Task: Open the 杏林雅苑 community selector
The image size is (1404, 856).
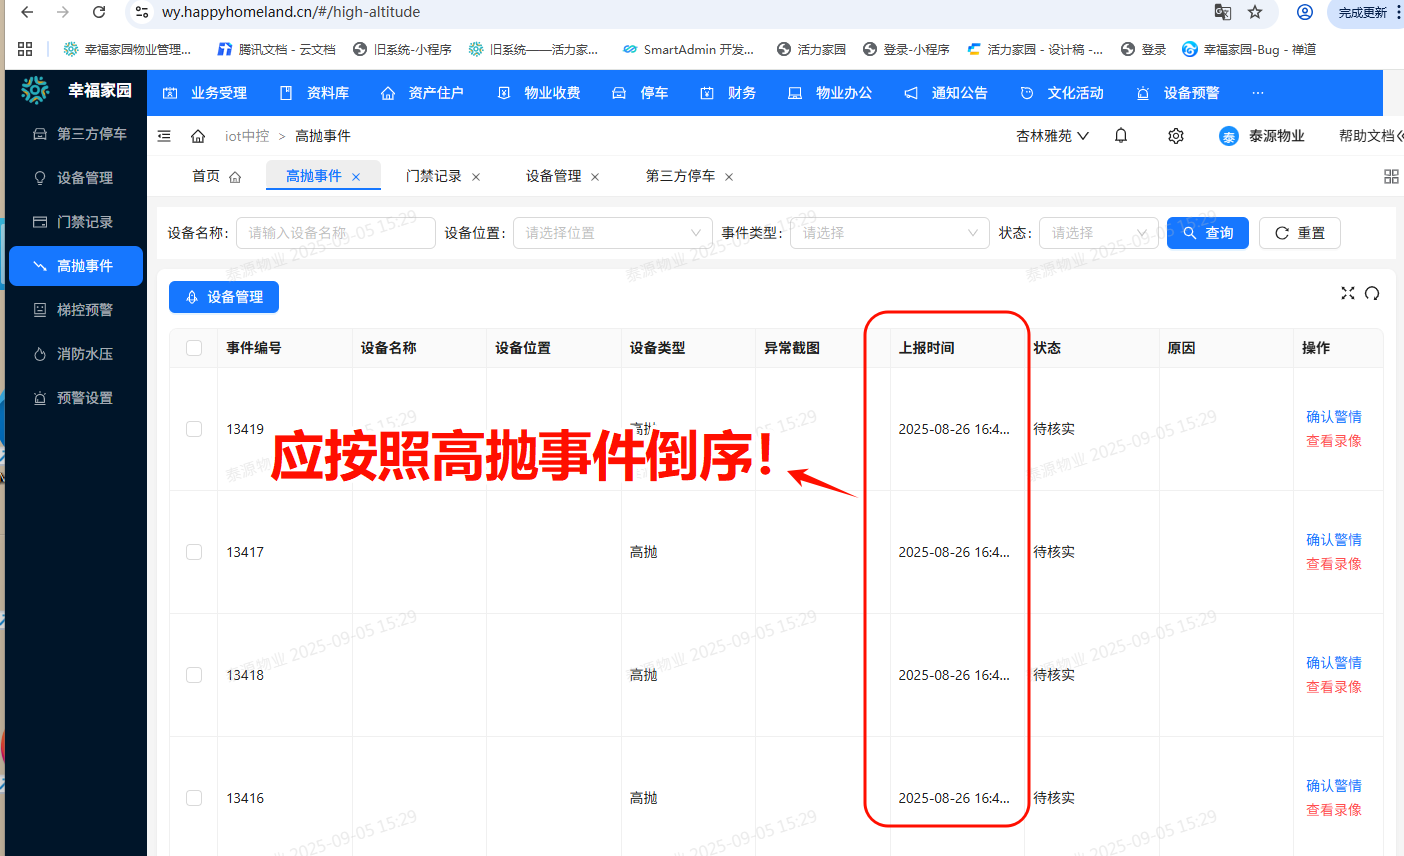Action: click(1052, 136)
